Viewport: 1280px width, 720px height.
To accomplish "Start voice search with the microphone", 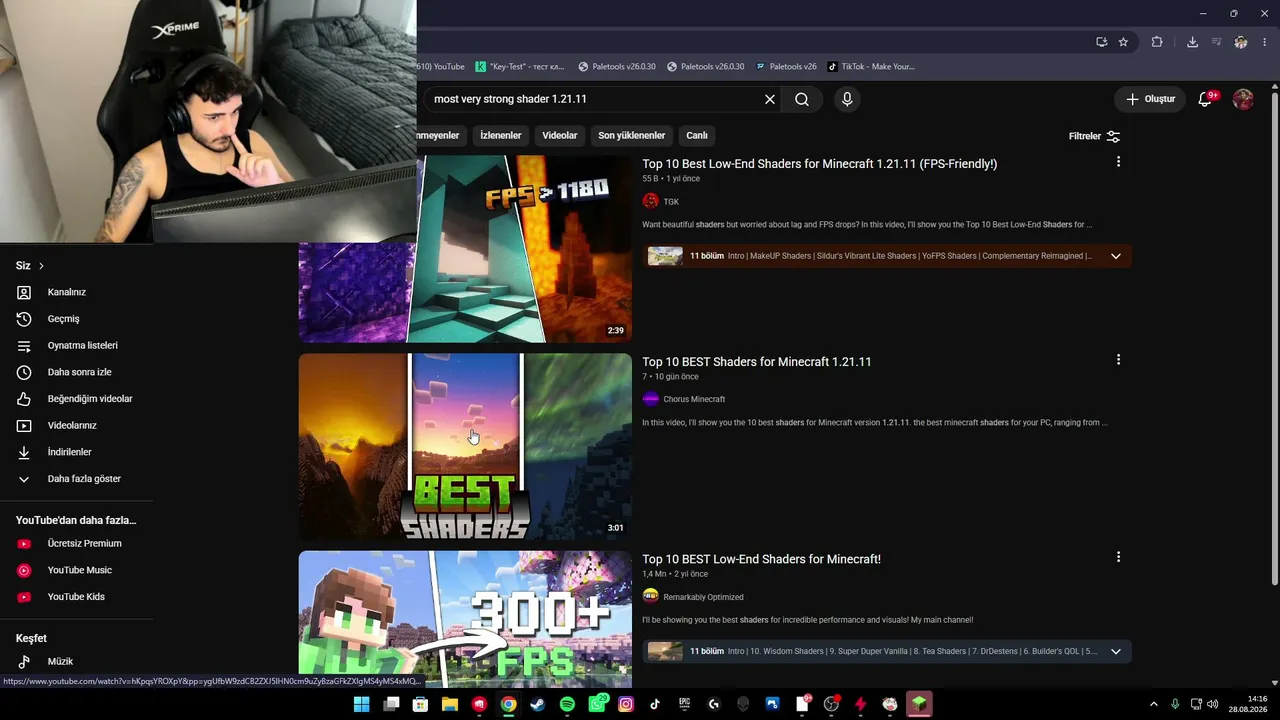I will pos(847,99).
